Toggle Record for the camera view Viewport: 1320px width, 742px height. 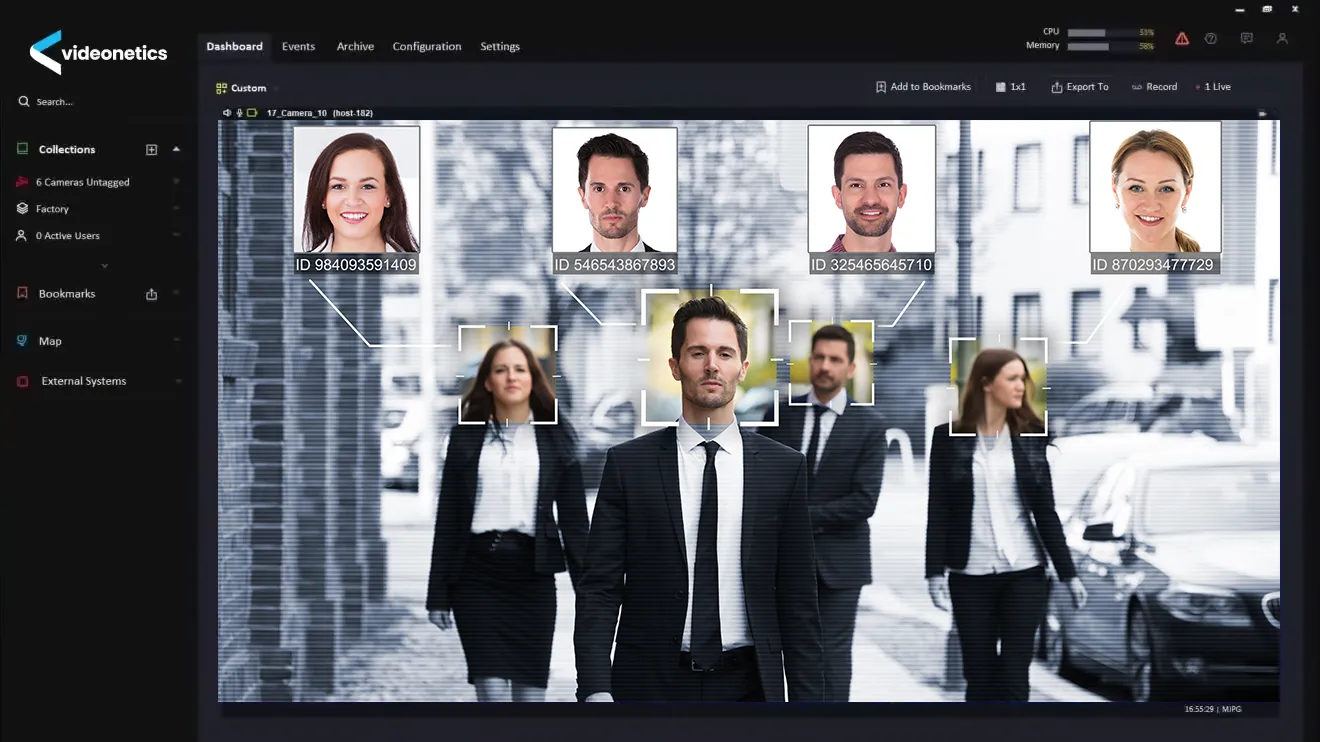pos(1154,87)
